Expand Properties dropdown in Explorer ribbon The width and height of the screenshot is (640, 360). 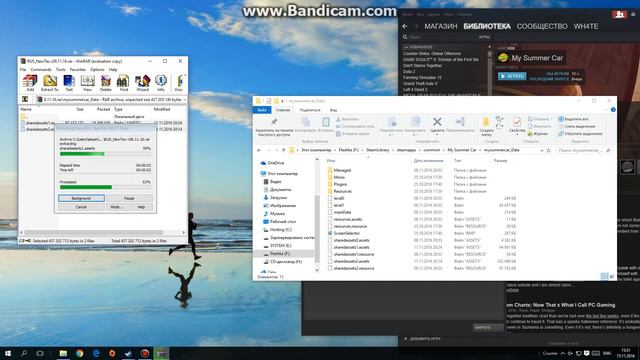coord(517,134)
